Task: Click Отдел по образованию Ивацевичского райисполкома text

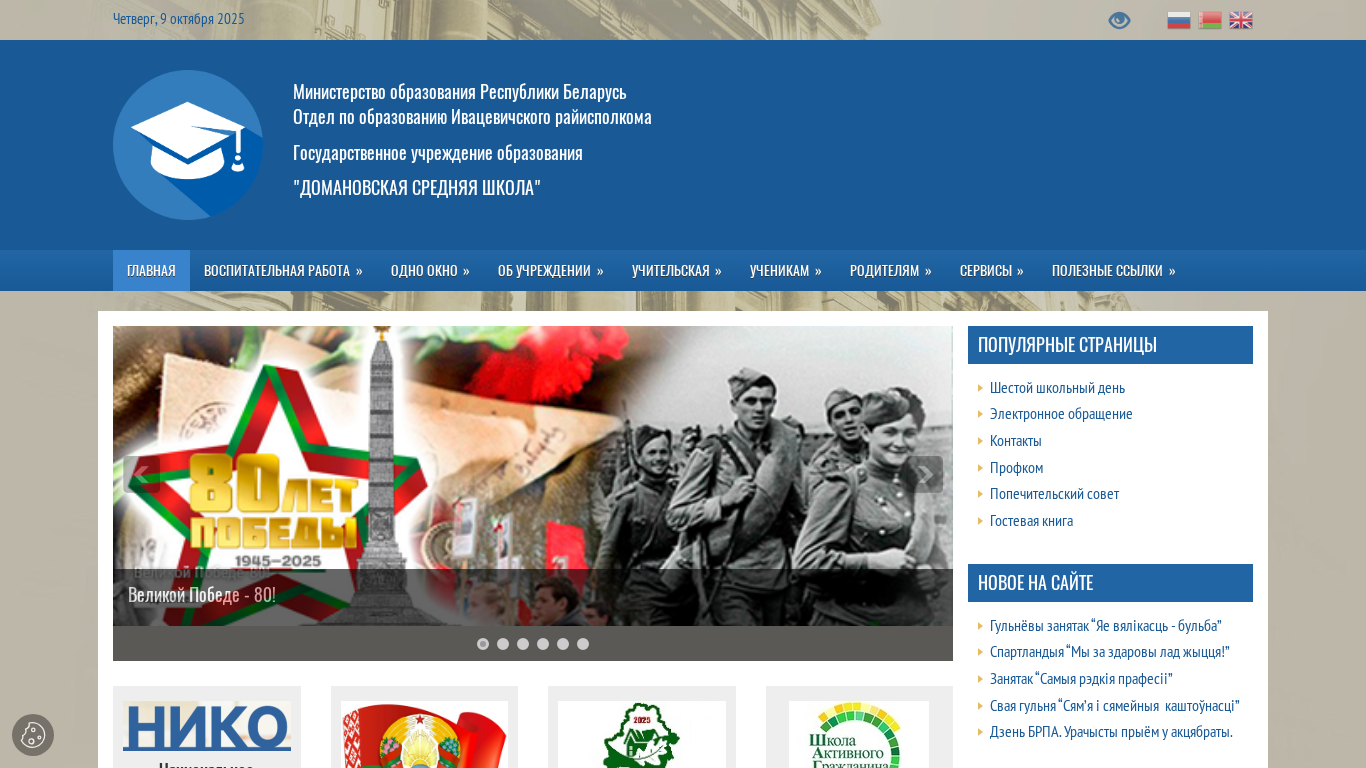Action: tap(472, 117)
